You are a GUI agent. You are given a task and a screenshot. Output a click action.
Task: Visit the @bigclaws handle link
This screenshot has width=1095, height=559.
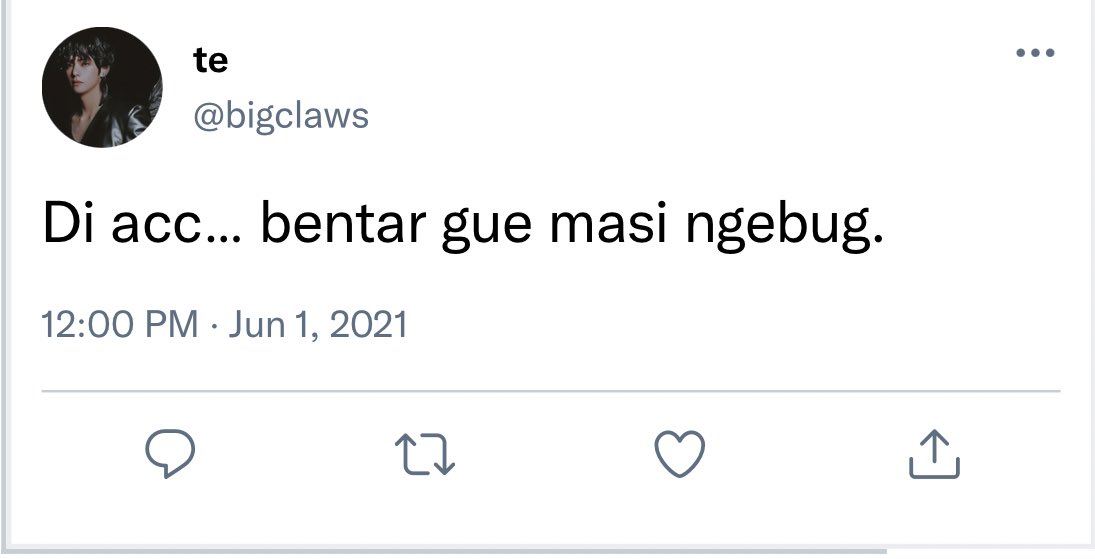[x=281, y=116]
